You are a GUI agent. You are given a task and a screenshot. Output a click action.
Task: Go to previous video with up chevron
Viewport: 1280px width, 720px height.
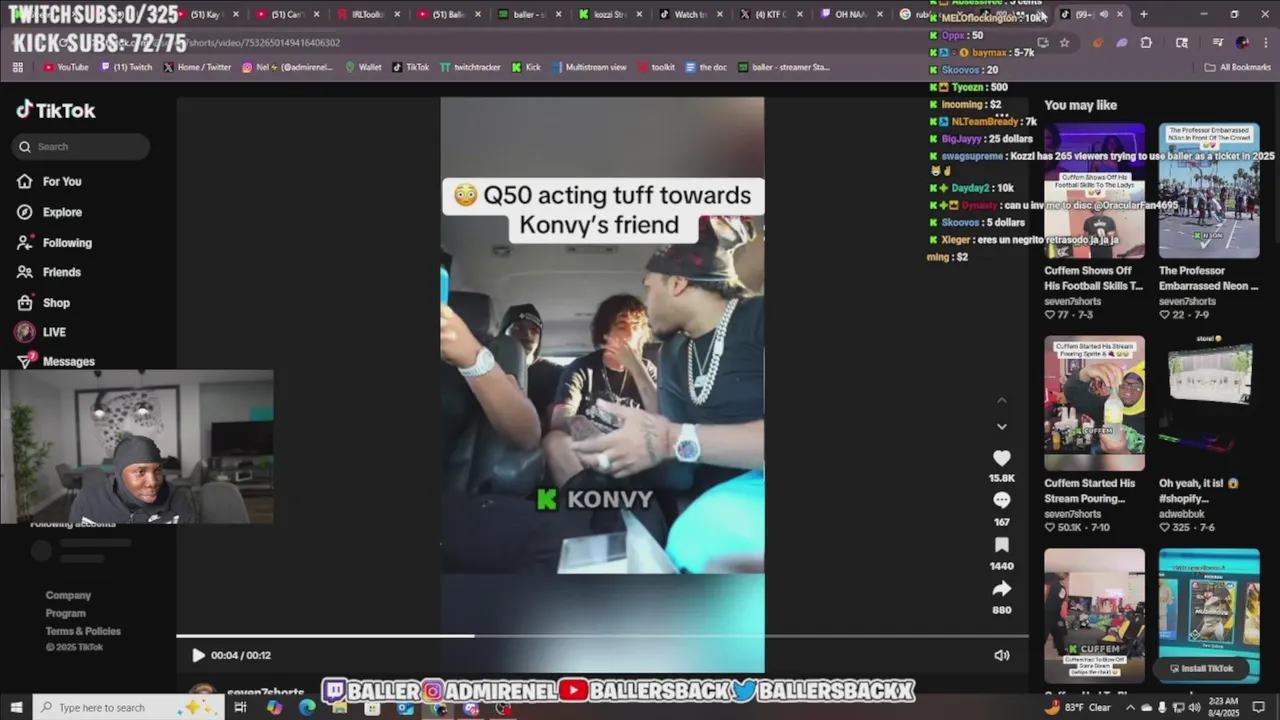point(1001,400)
